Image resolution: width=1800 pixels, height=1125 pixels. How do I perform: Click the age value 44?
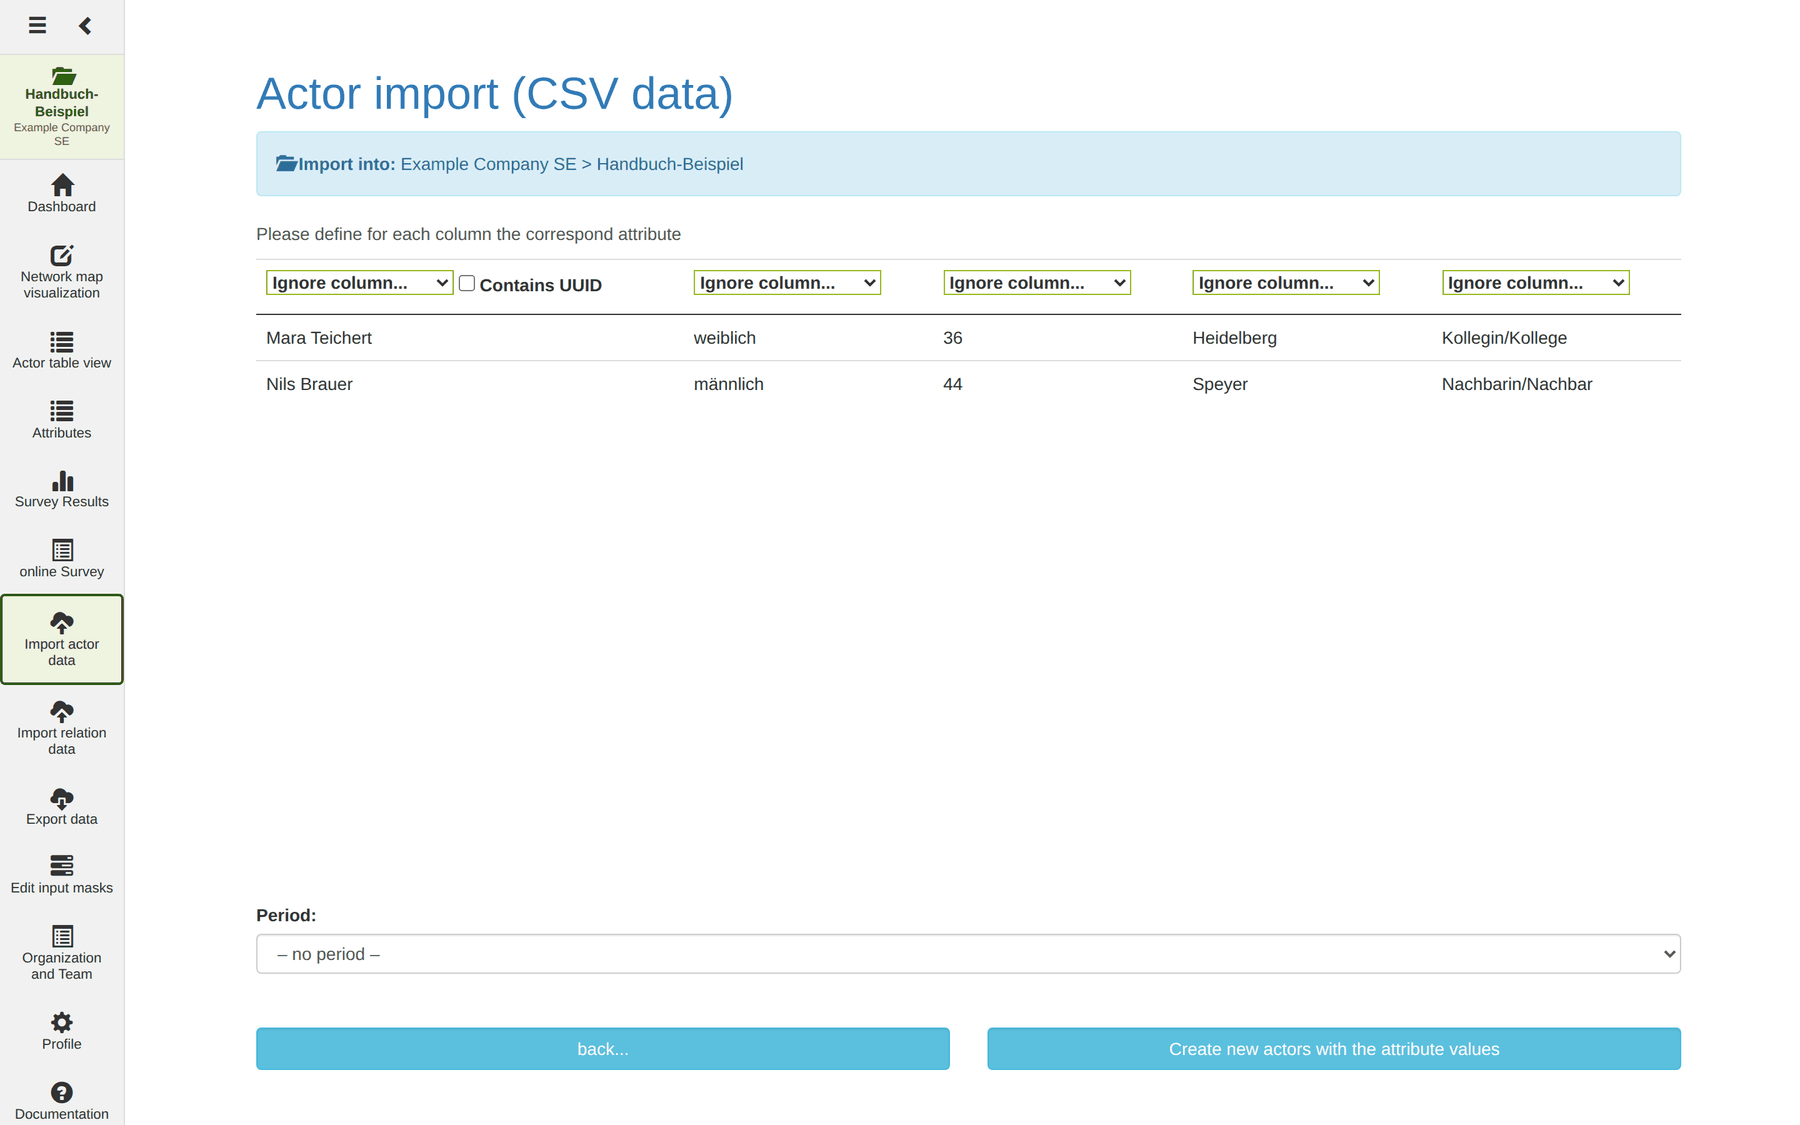pos(953,384)
